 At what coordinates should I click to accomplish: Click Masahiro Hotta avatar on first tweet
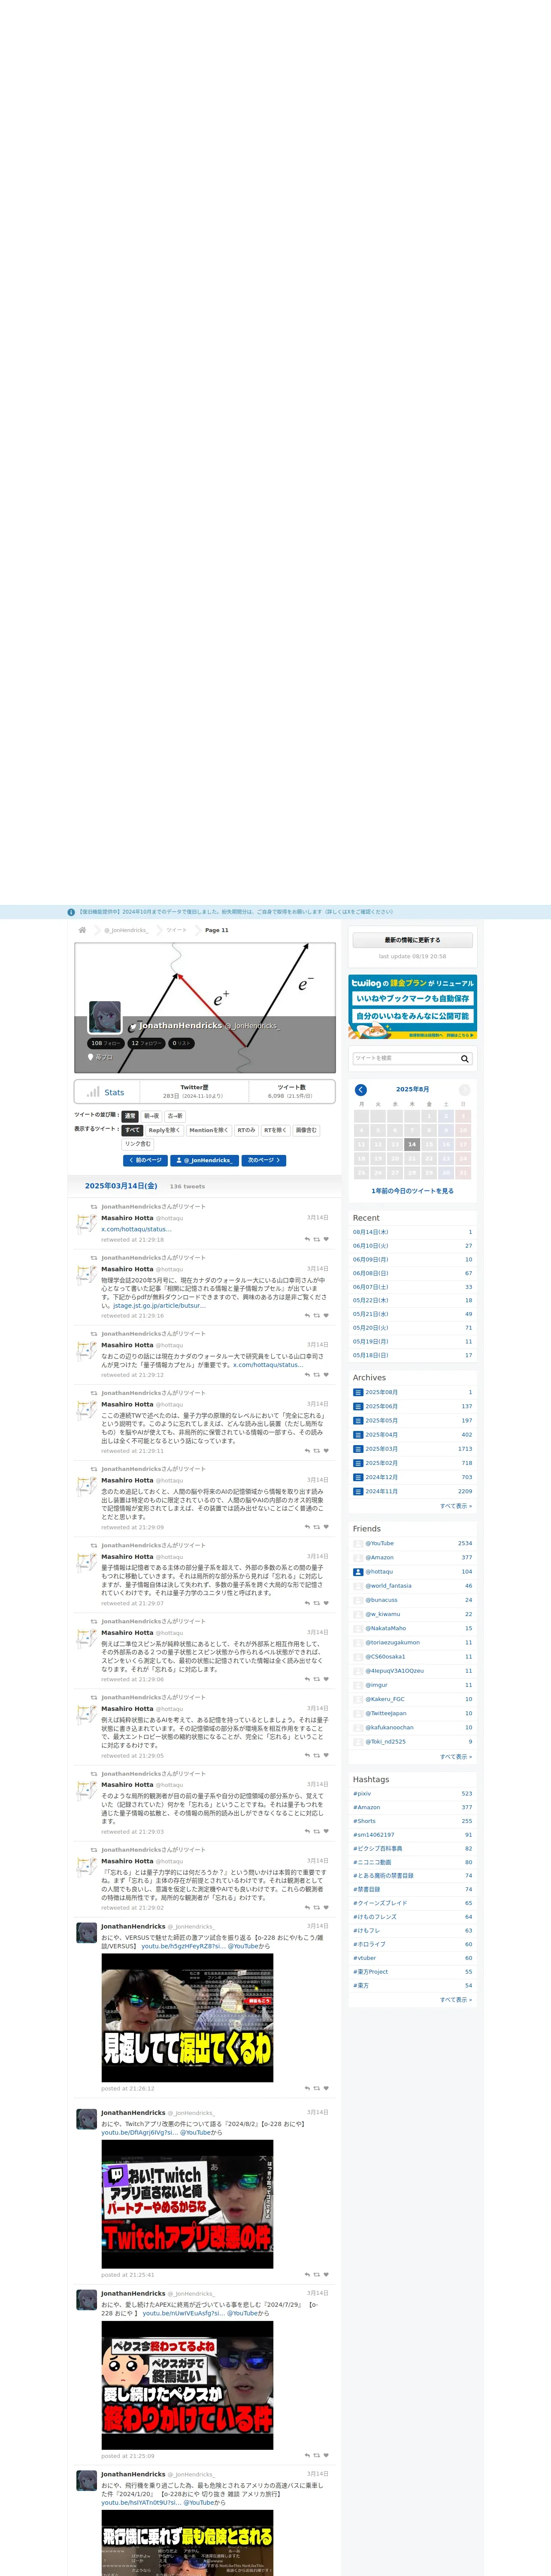pyautogui.click(x=87, y=1224)
